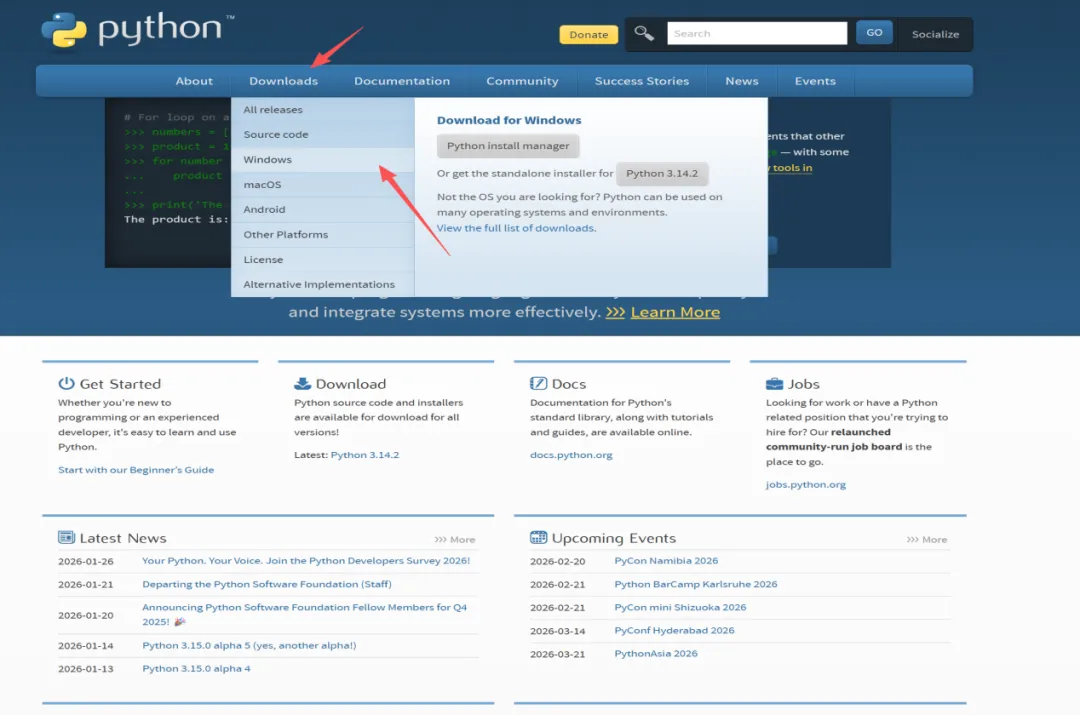This screenshot has height=715, width=1080.
Task: Select macOS in Downloads menu
Action: tap(322, 185)
